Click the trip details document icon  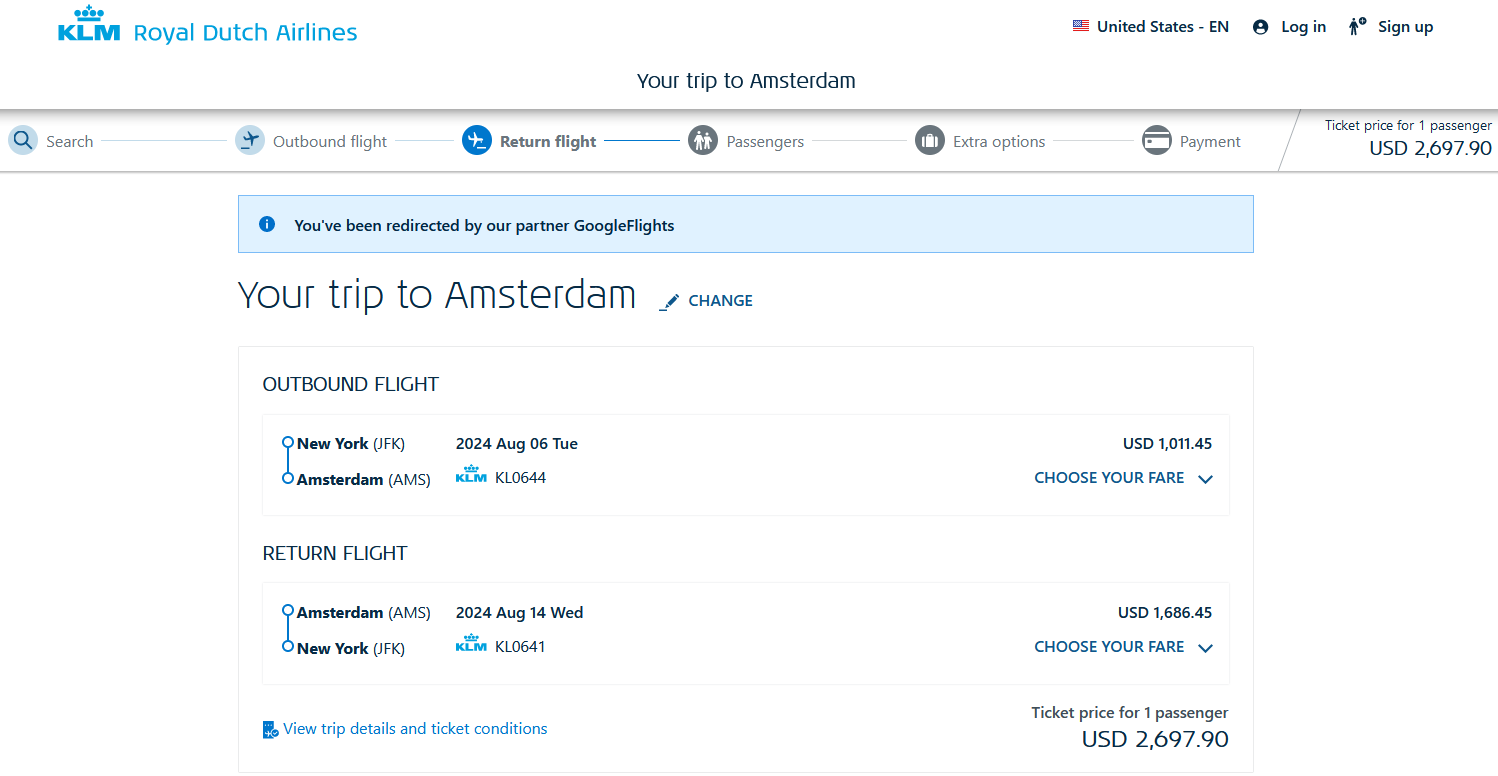tap(268, 729)
